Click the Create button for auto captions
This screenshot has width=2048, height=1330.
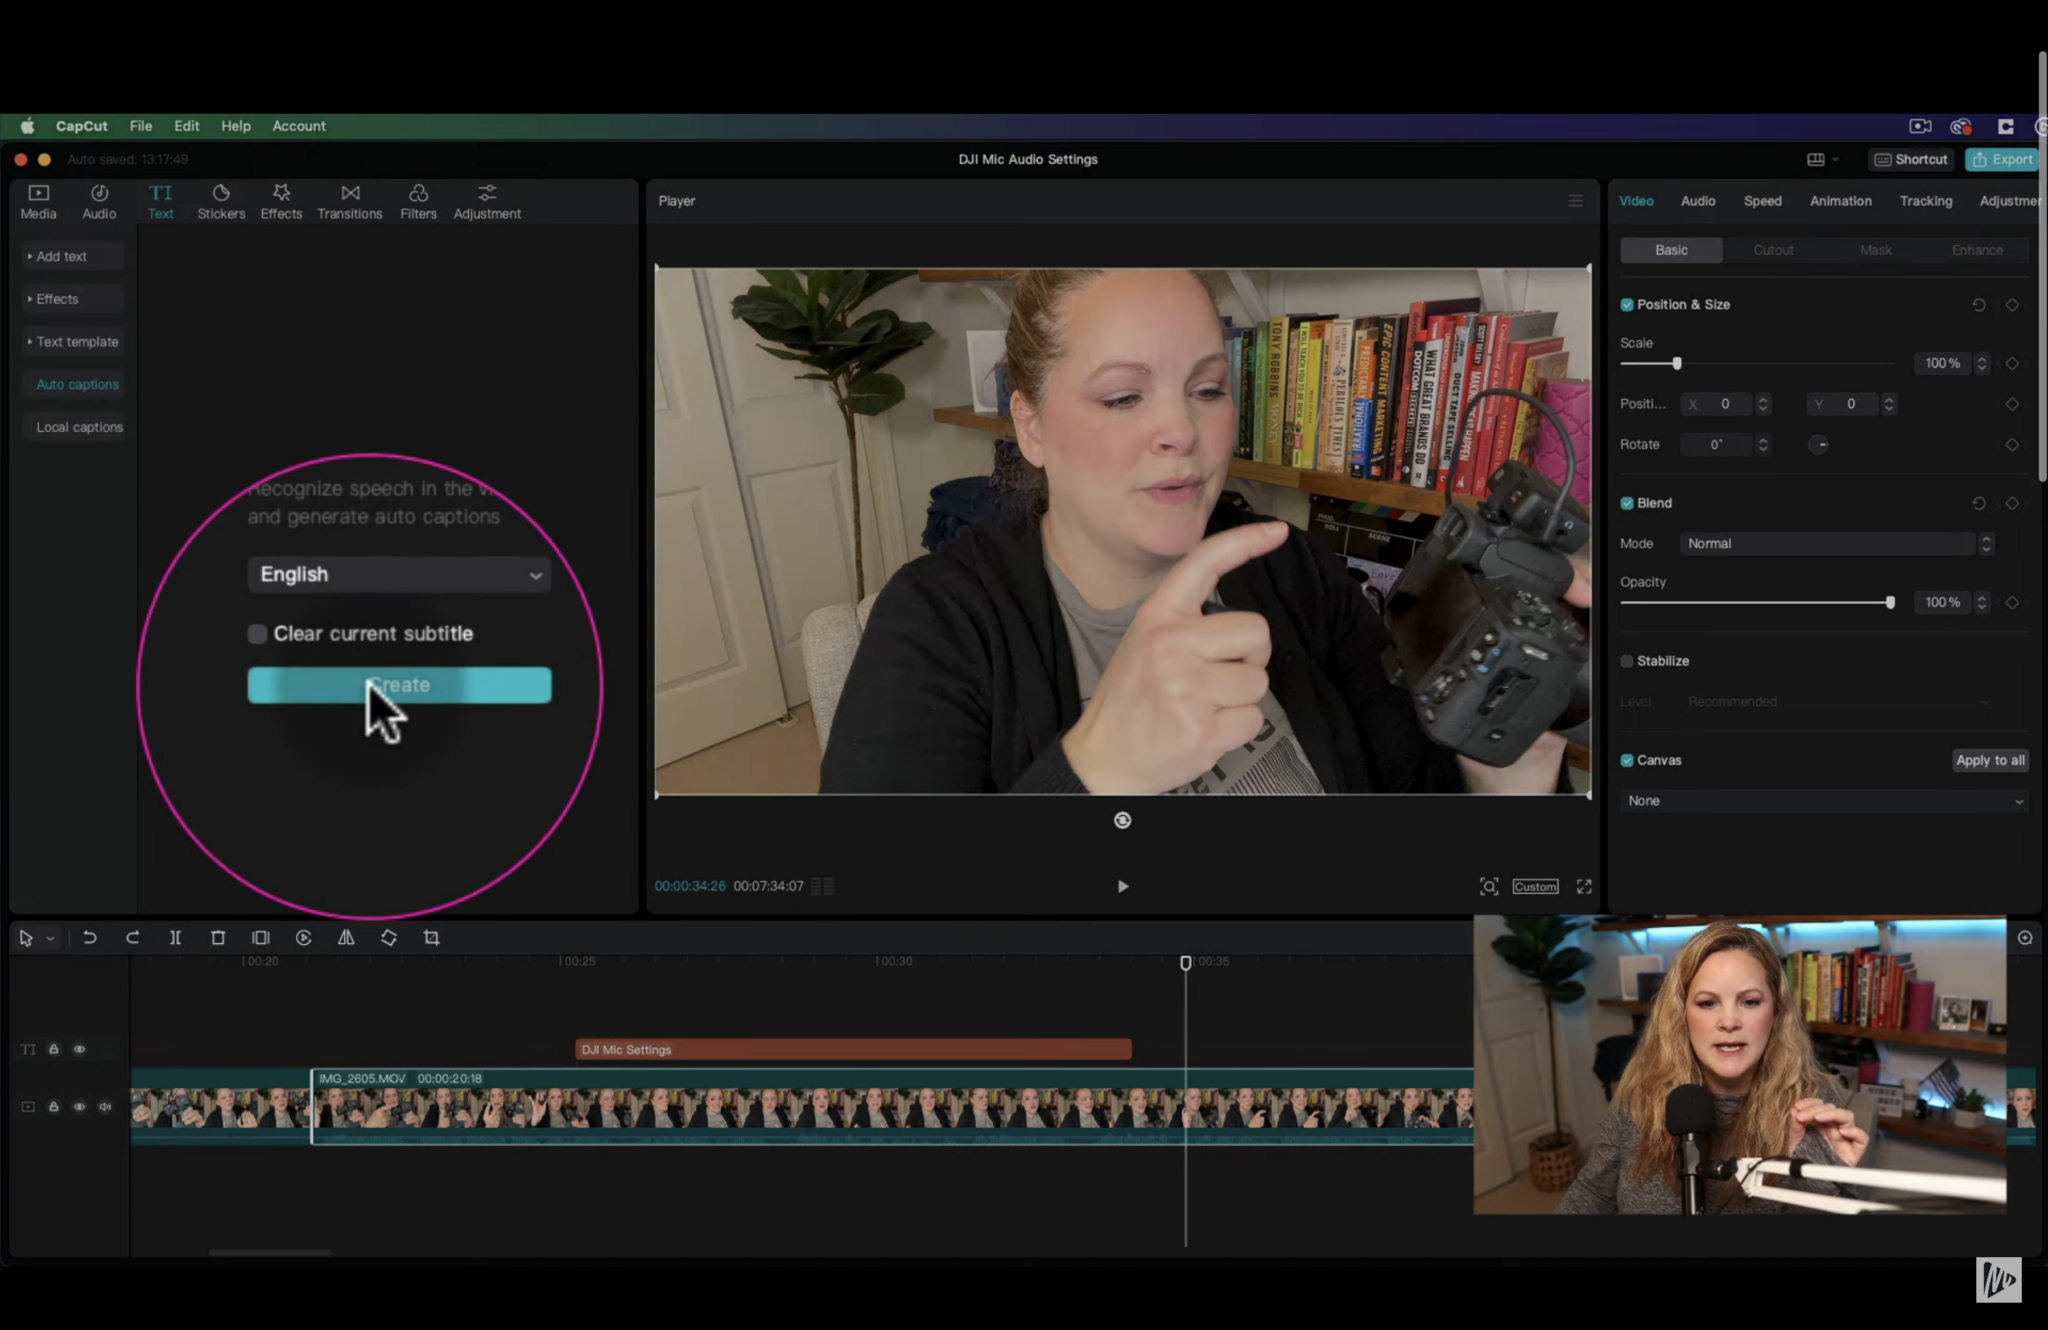click(x=399, y=684)
